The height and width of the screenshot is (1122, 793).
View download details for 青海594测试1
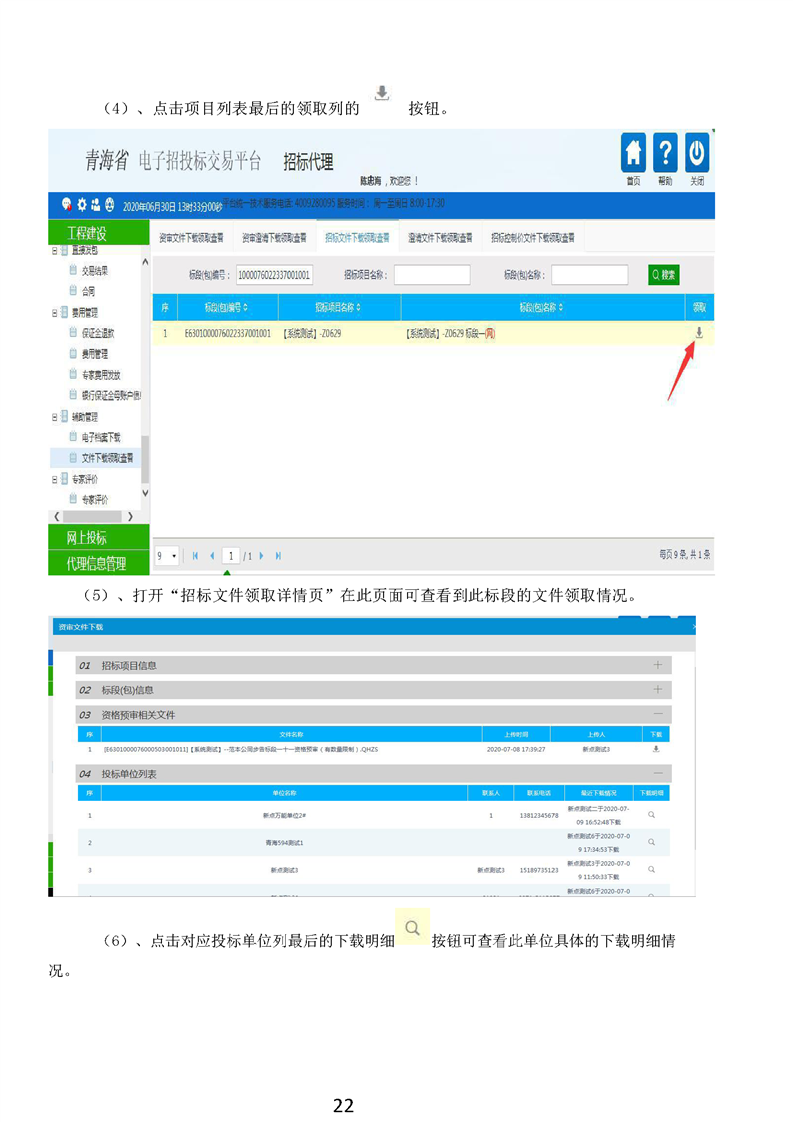(651, 843)
